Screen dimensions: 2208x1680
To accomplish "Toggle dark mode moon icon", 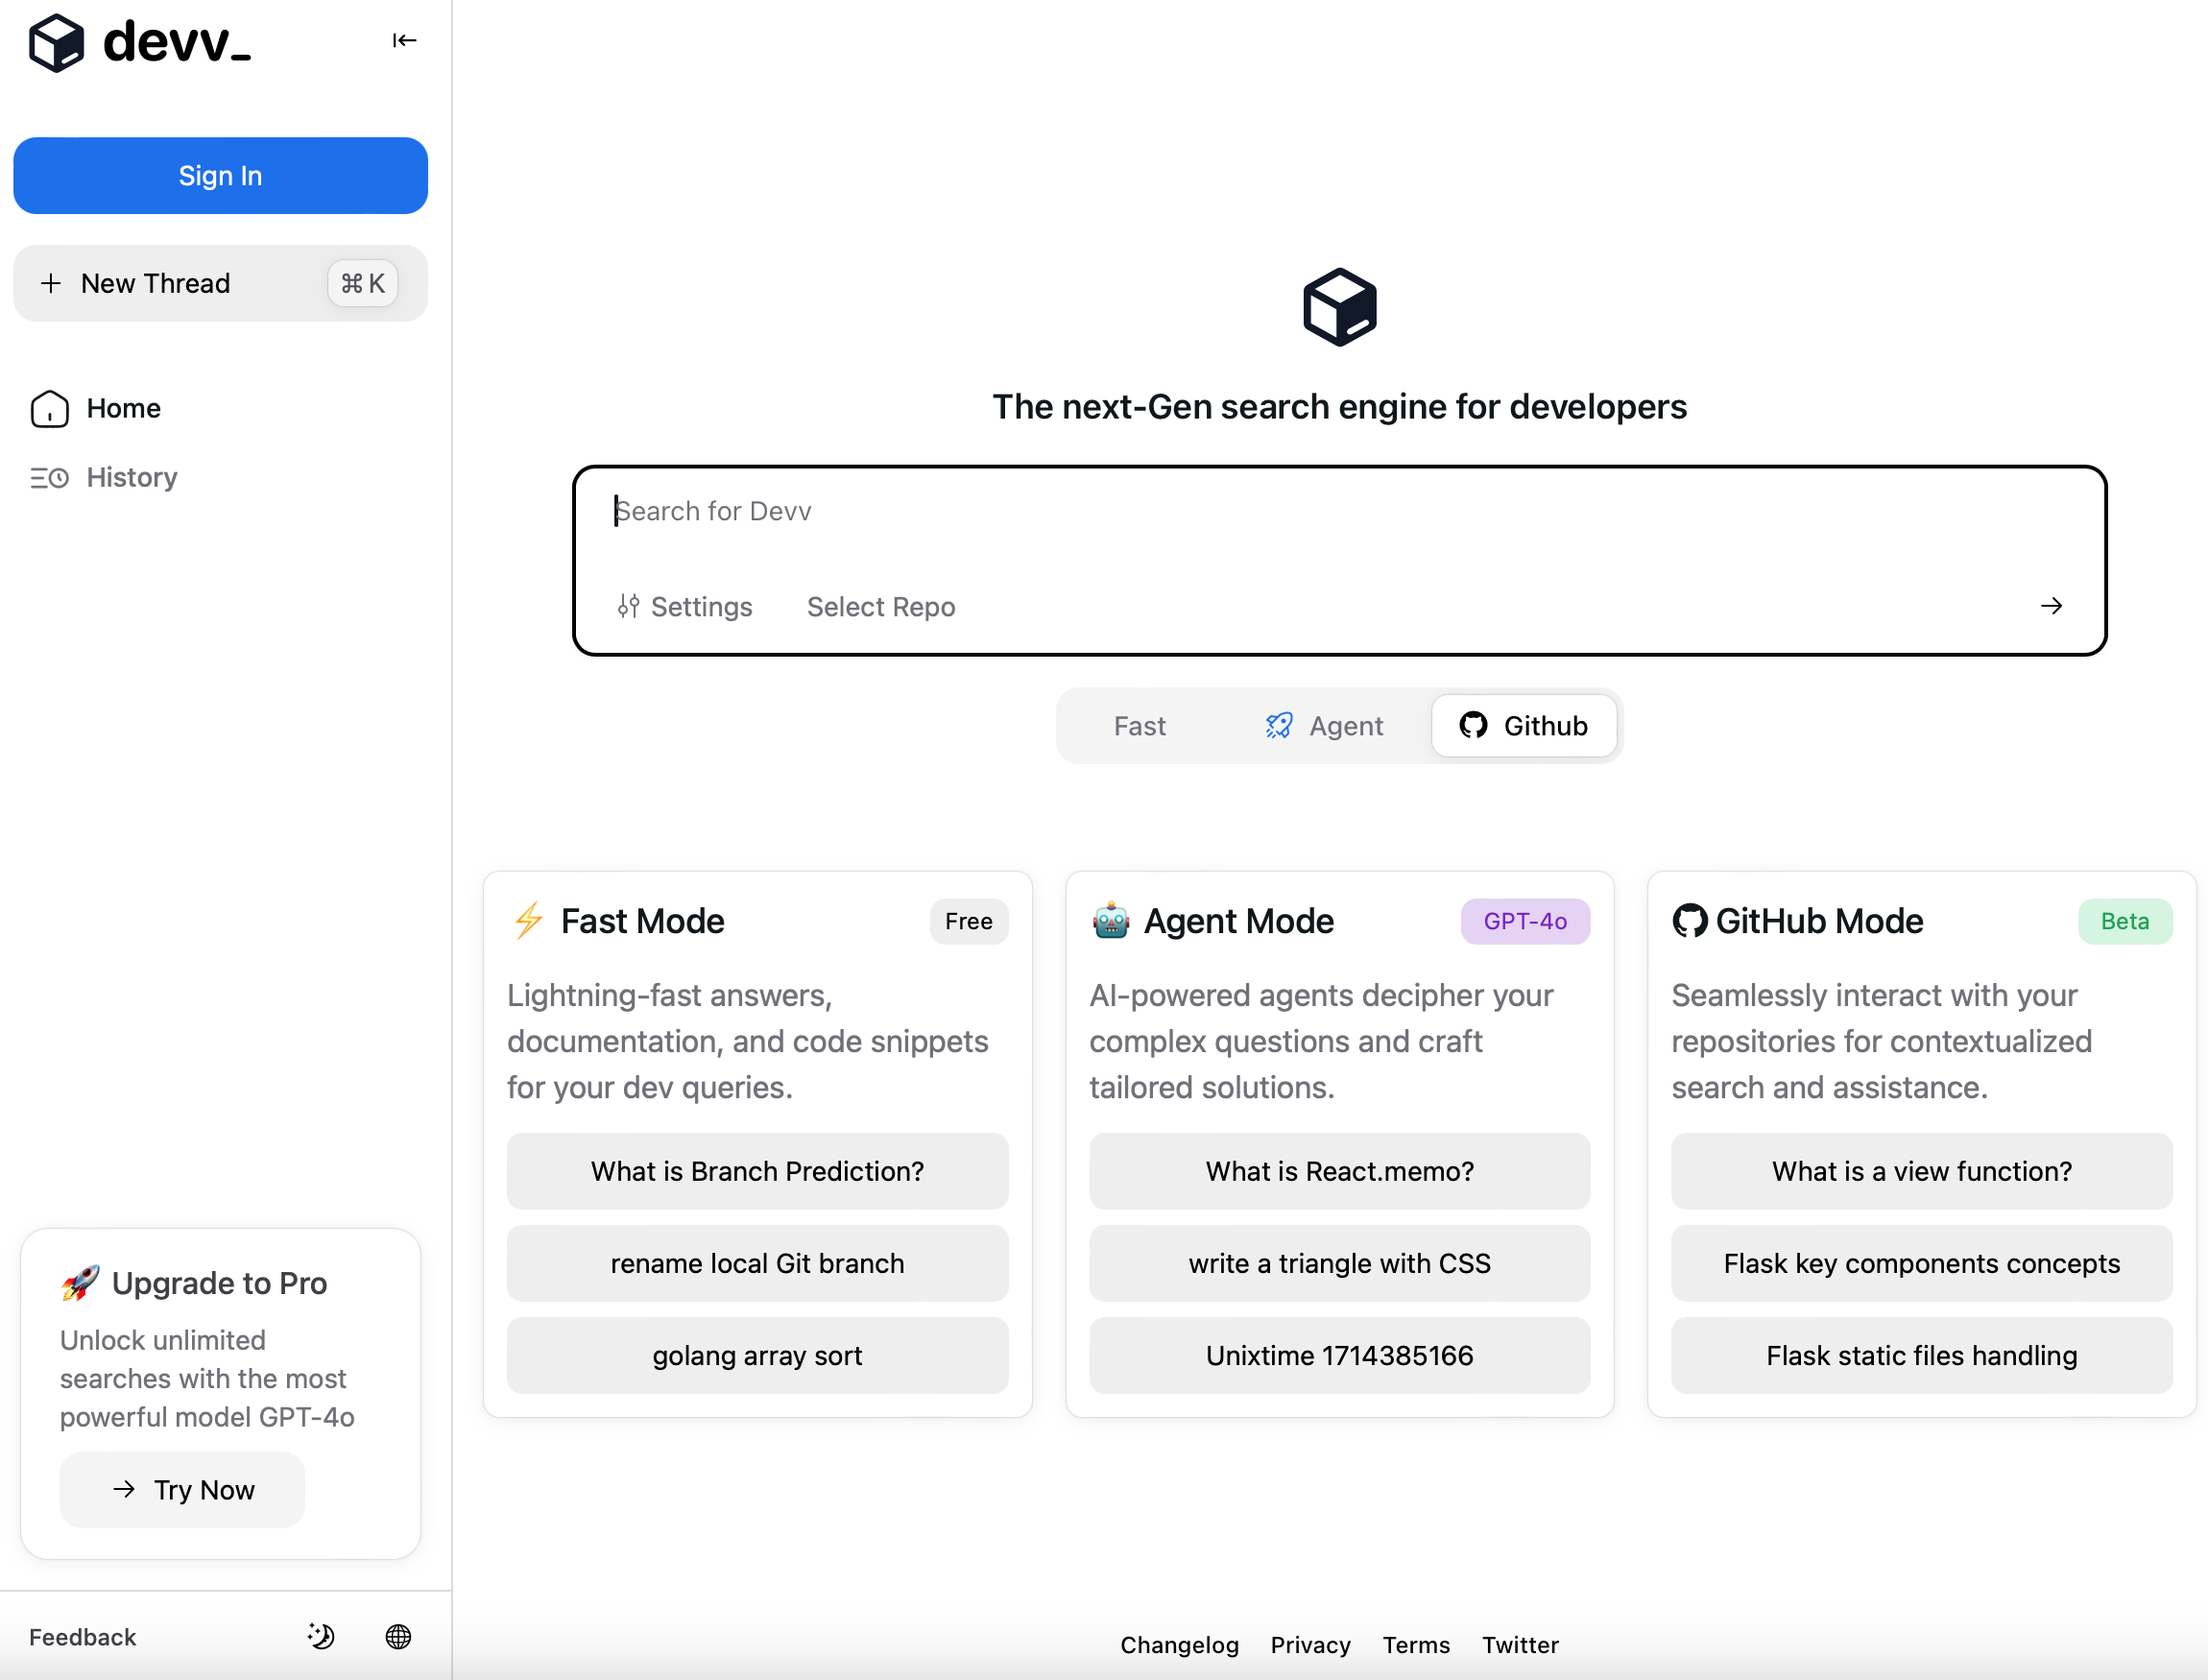I will 321,1636.
